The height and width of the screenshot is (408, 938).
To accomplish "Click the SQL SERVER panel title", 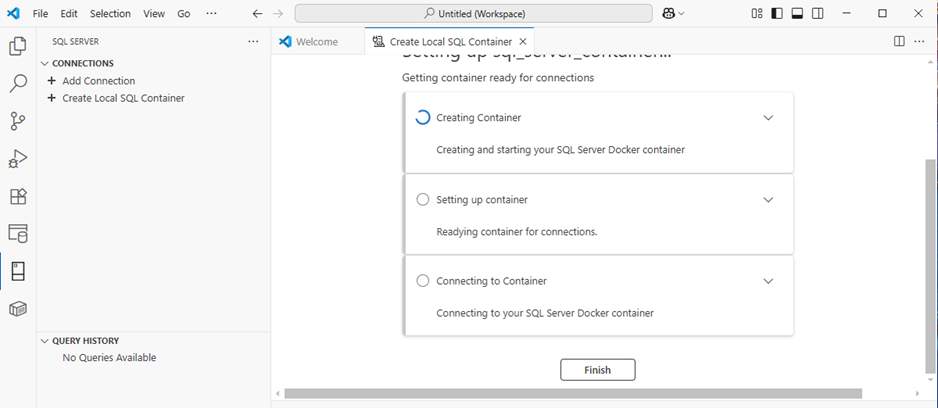I will pyautogui.click(x=75, y=42).
